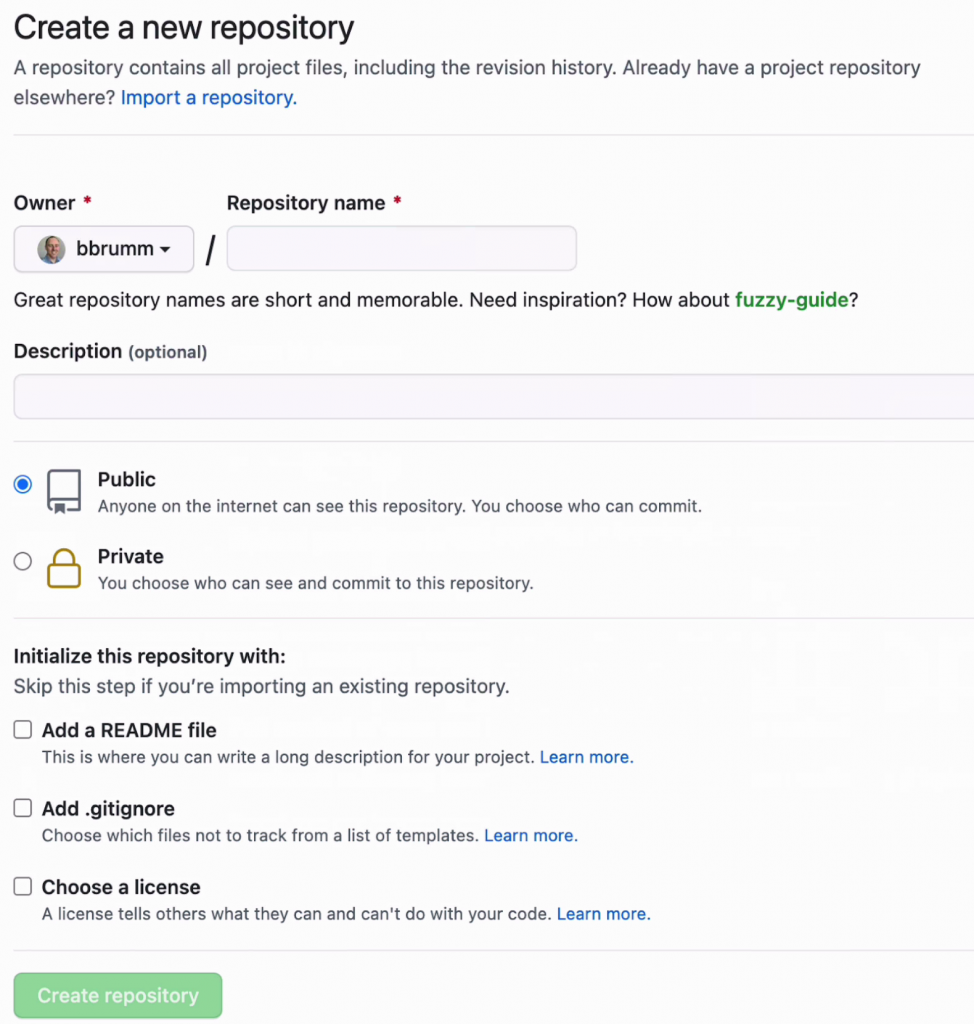The width and height of the screenshot is (974, 1024).
Task: Click the private repository lock icon
Action: [64, 568]
